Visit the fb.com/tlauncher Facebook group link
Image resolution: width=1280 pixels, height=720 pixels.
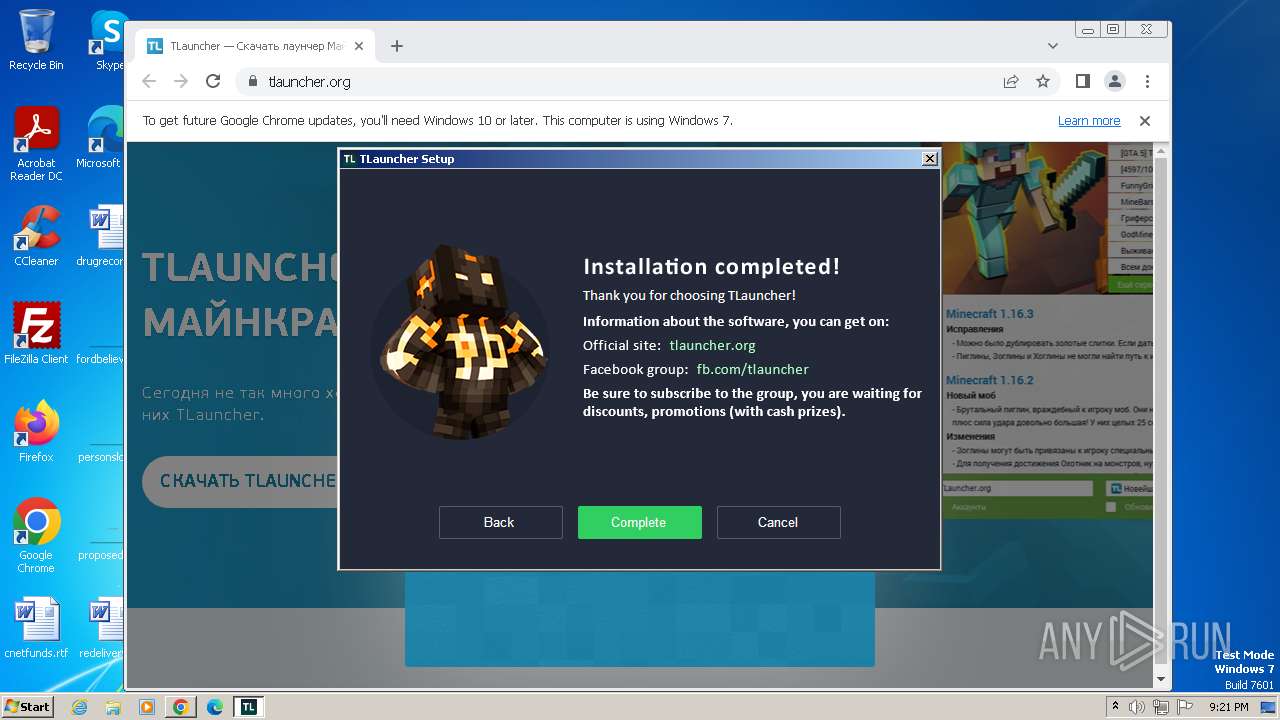coord(752,369)
